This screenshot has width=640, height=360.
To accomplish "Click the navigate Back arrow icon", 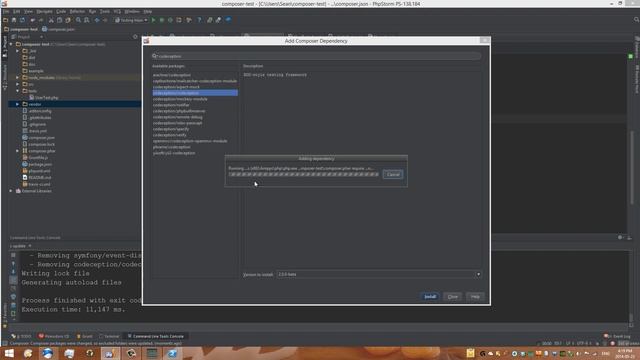I will pos(97,20).
